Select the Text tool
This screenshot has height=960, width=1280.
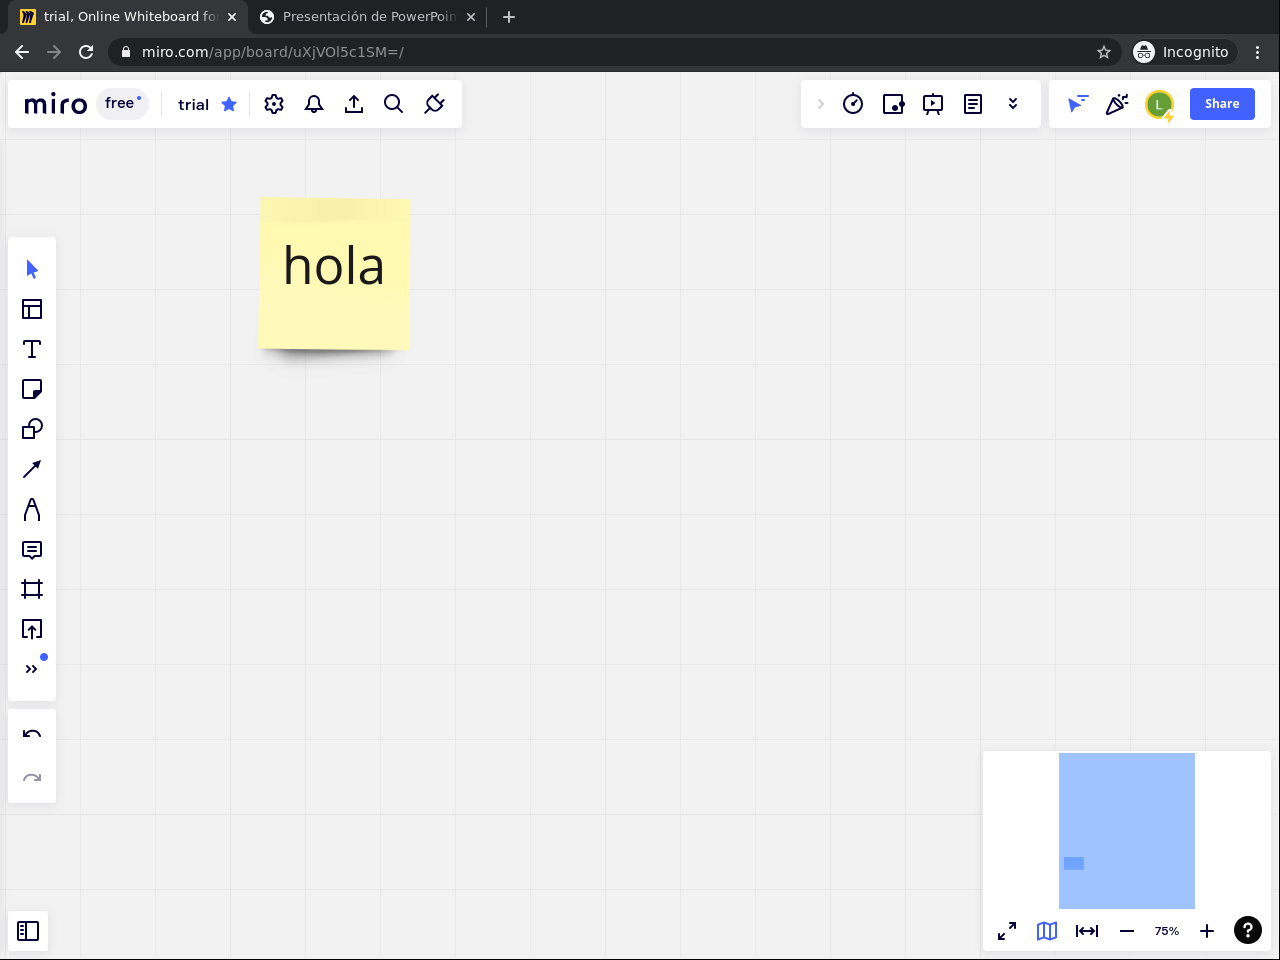(32, 349)
